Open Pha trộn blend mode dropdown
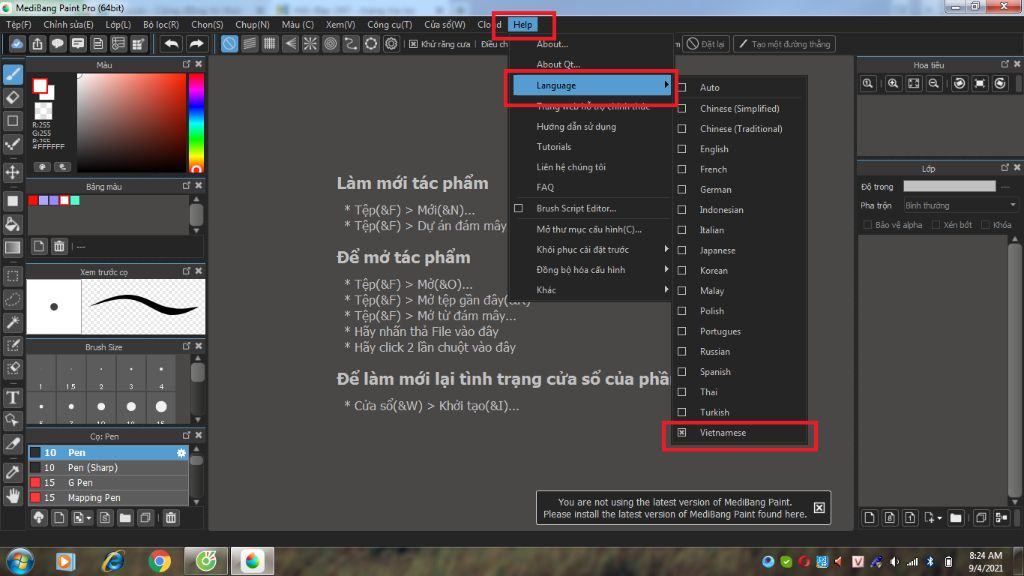 [x=960, y=205]
